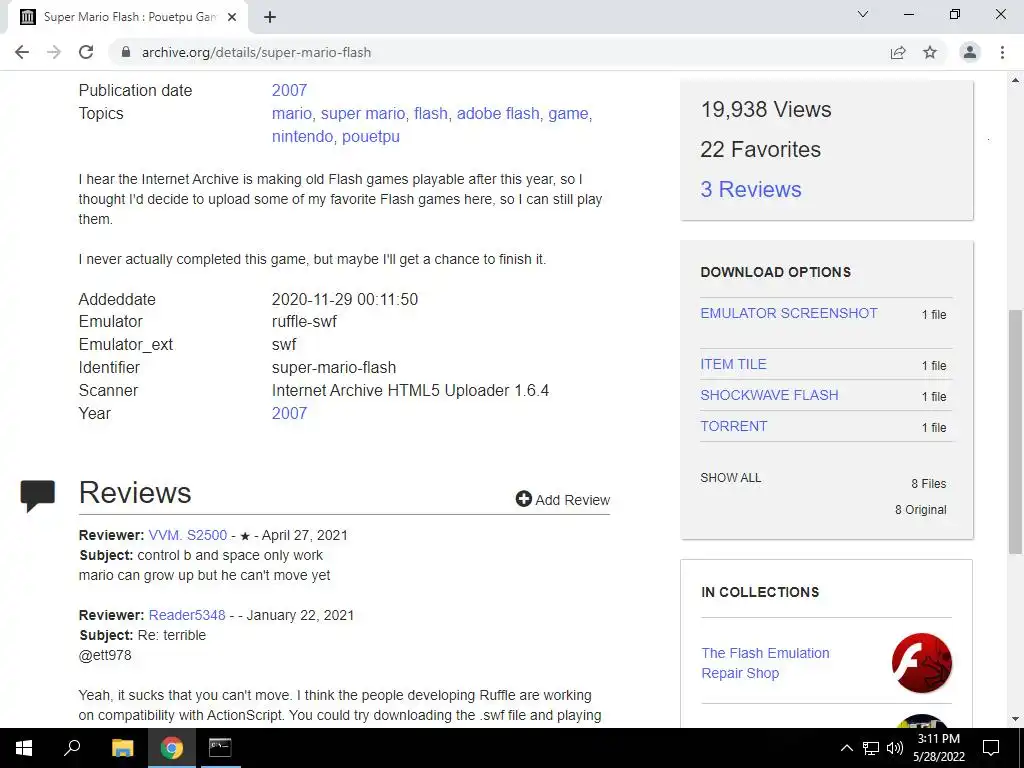Download the TORRENT file
This screenshot has height=768, width=1024.
(x=733, y=426)
